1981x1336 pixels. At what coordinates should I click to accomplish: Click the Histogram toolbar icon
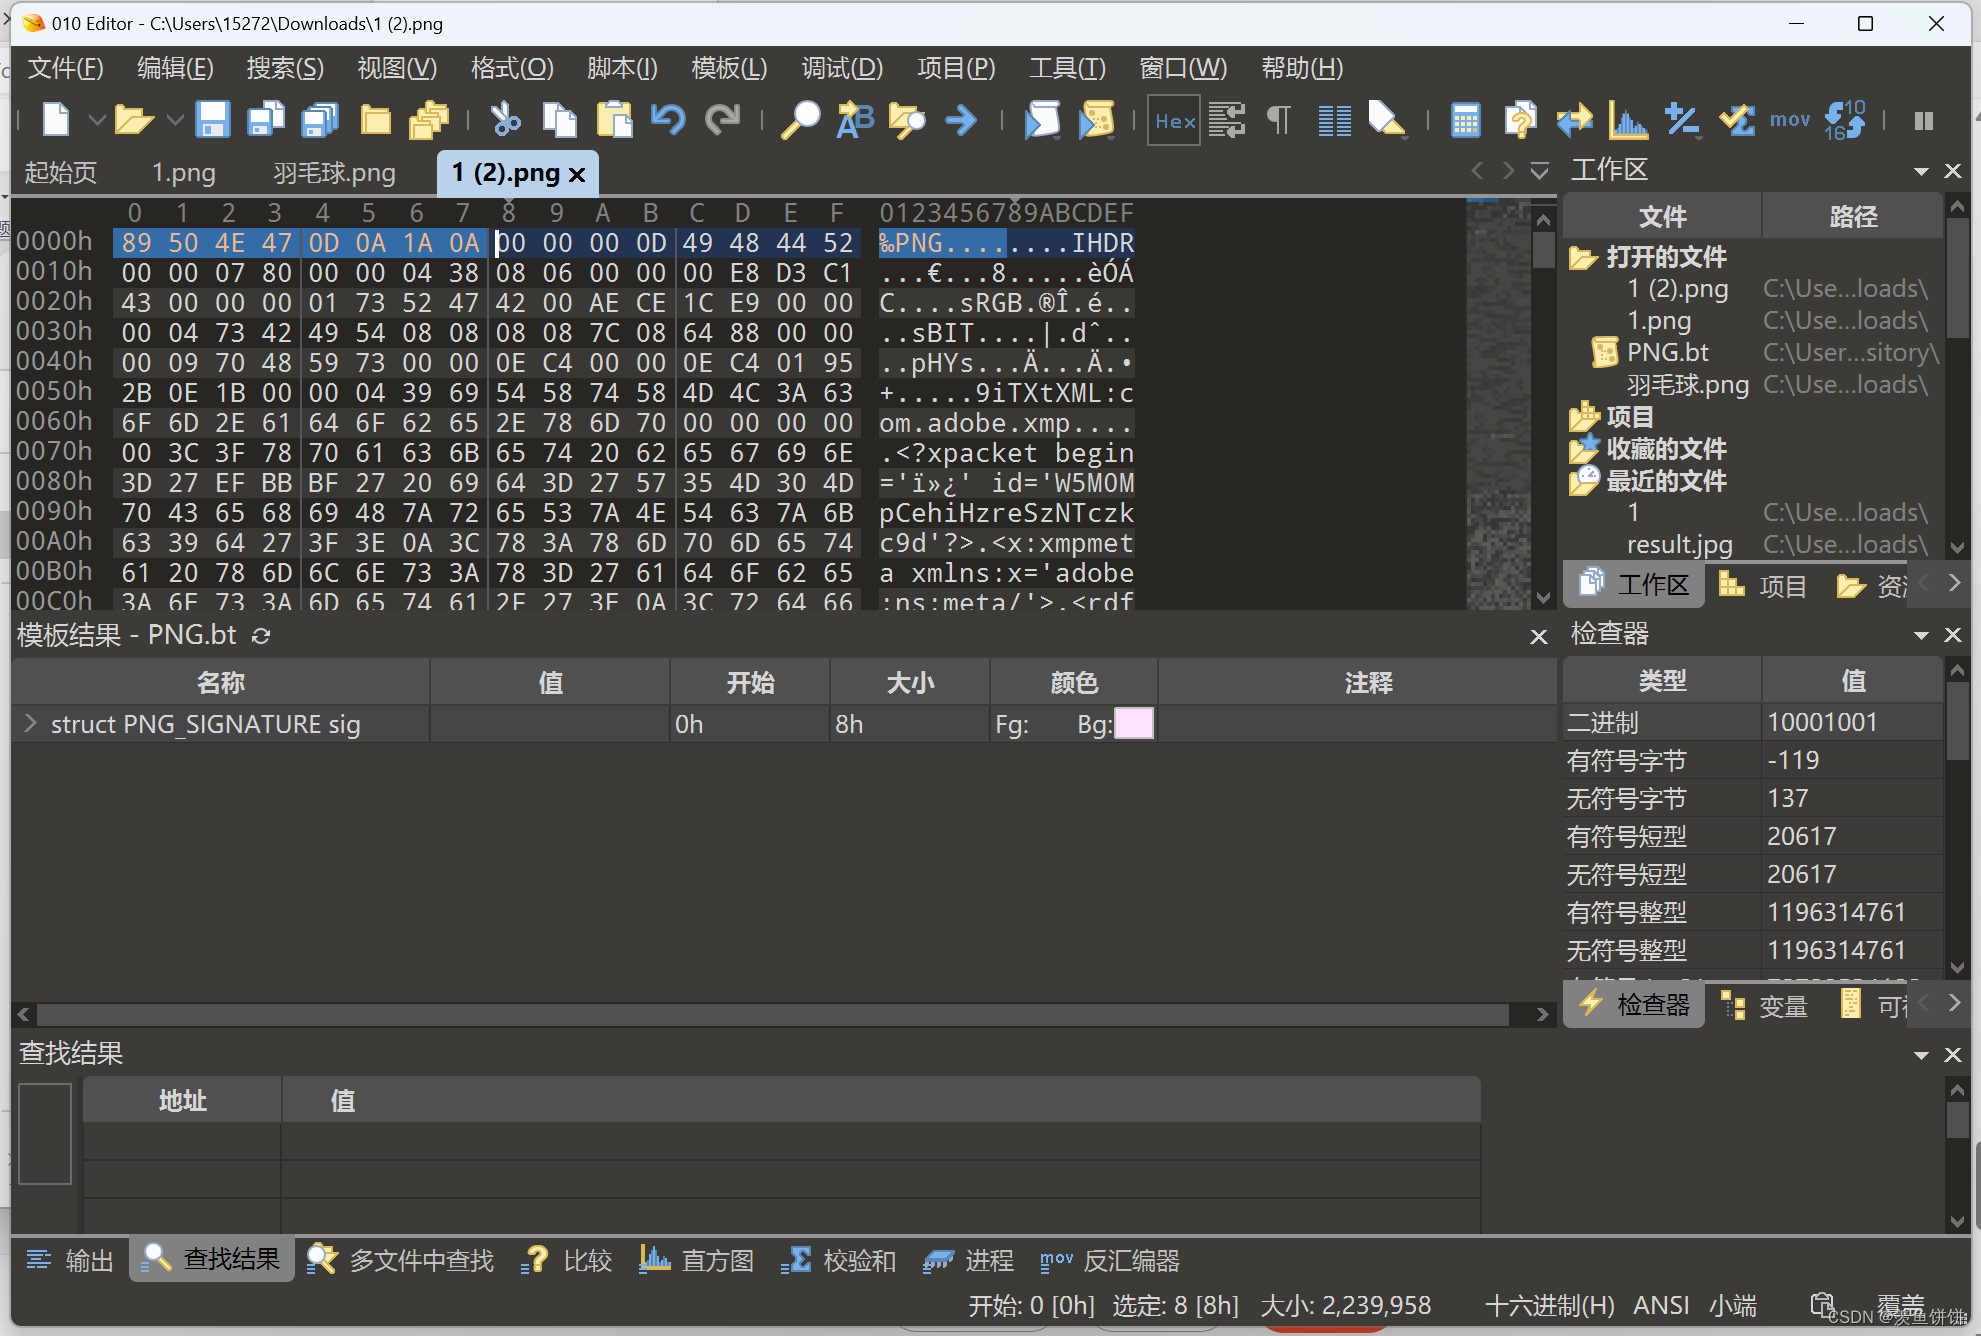click(1628, 121)
